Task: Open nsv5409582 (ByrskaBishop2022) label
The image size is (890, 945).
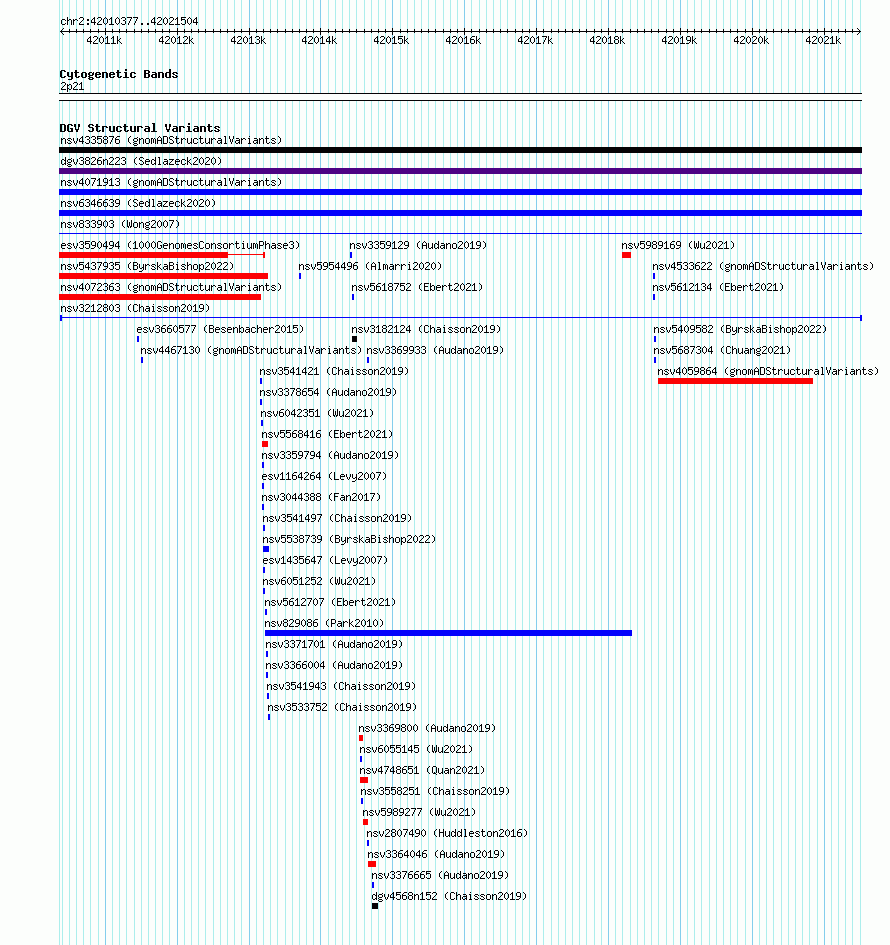Action: coord(740,330)
